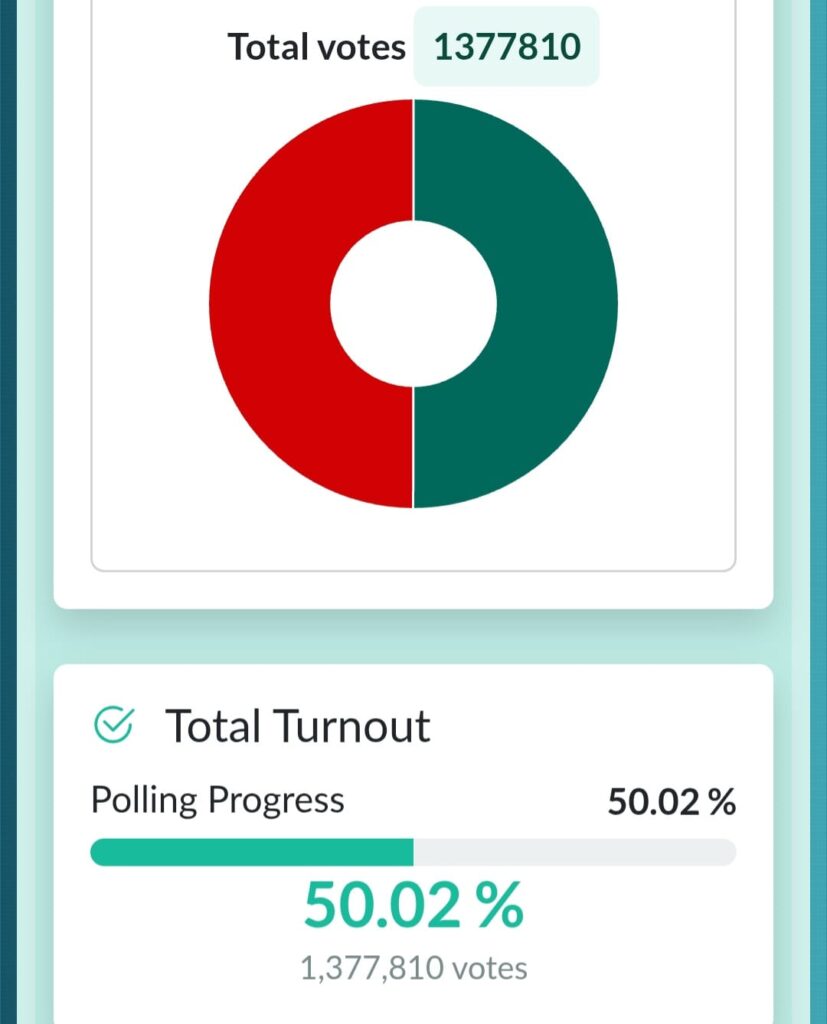827x1024 pixels.
Task: Click the Total Turnout checkmark icon
Action: click(113, 726)
